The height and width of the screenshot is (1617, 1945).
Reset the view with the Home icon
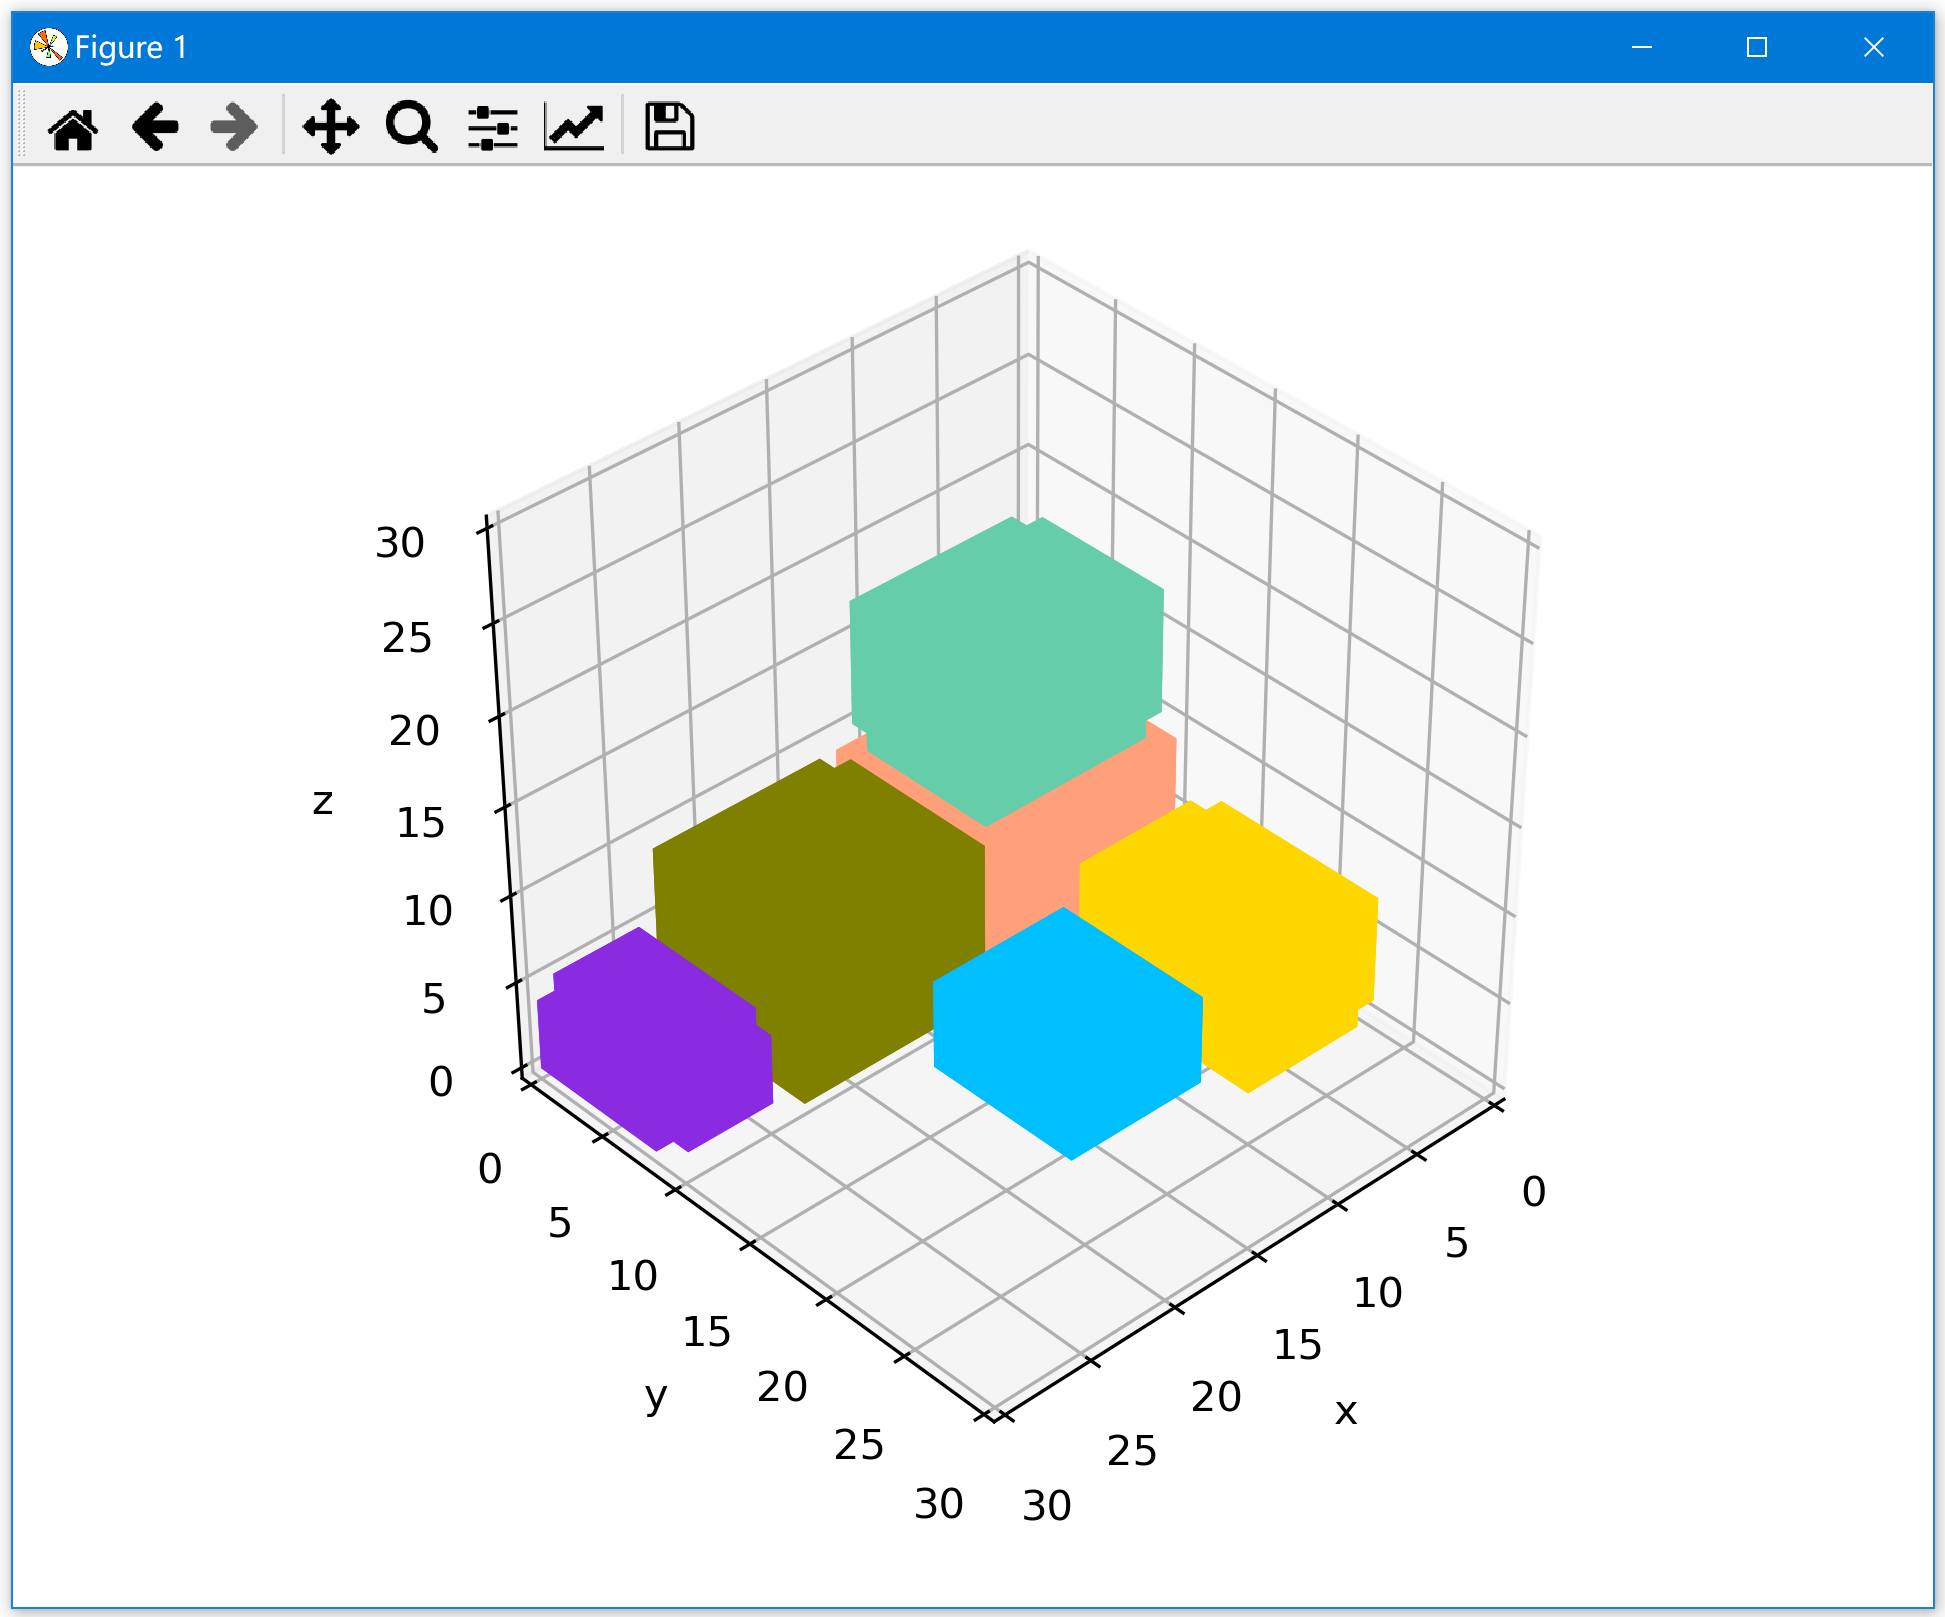click(73, 127)
